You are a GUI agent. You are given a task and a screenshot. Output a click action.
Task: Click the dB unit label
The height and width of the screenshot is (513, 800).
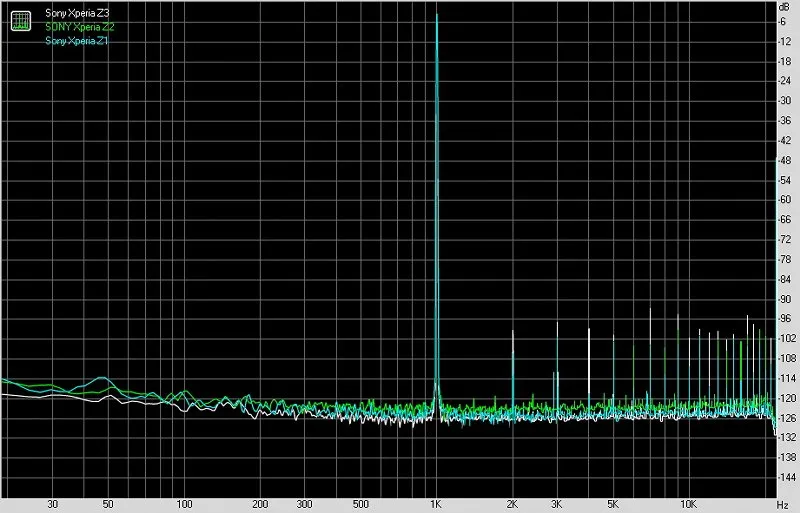[785, 7]
